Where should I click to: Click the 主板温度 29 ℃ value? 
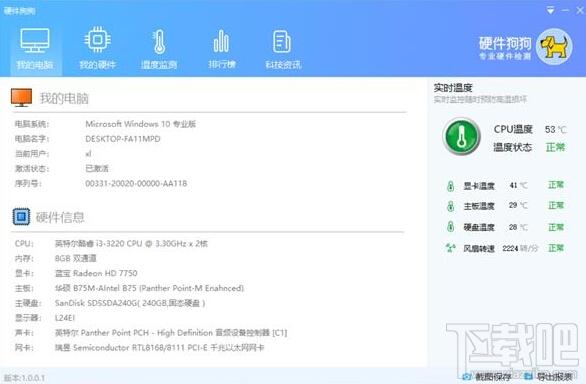[518, 205]
